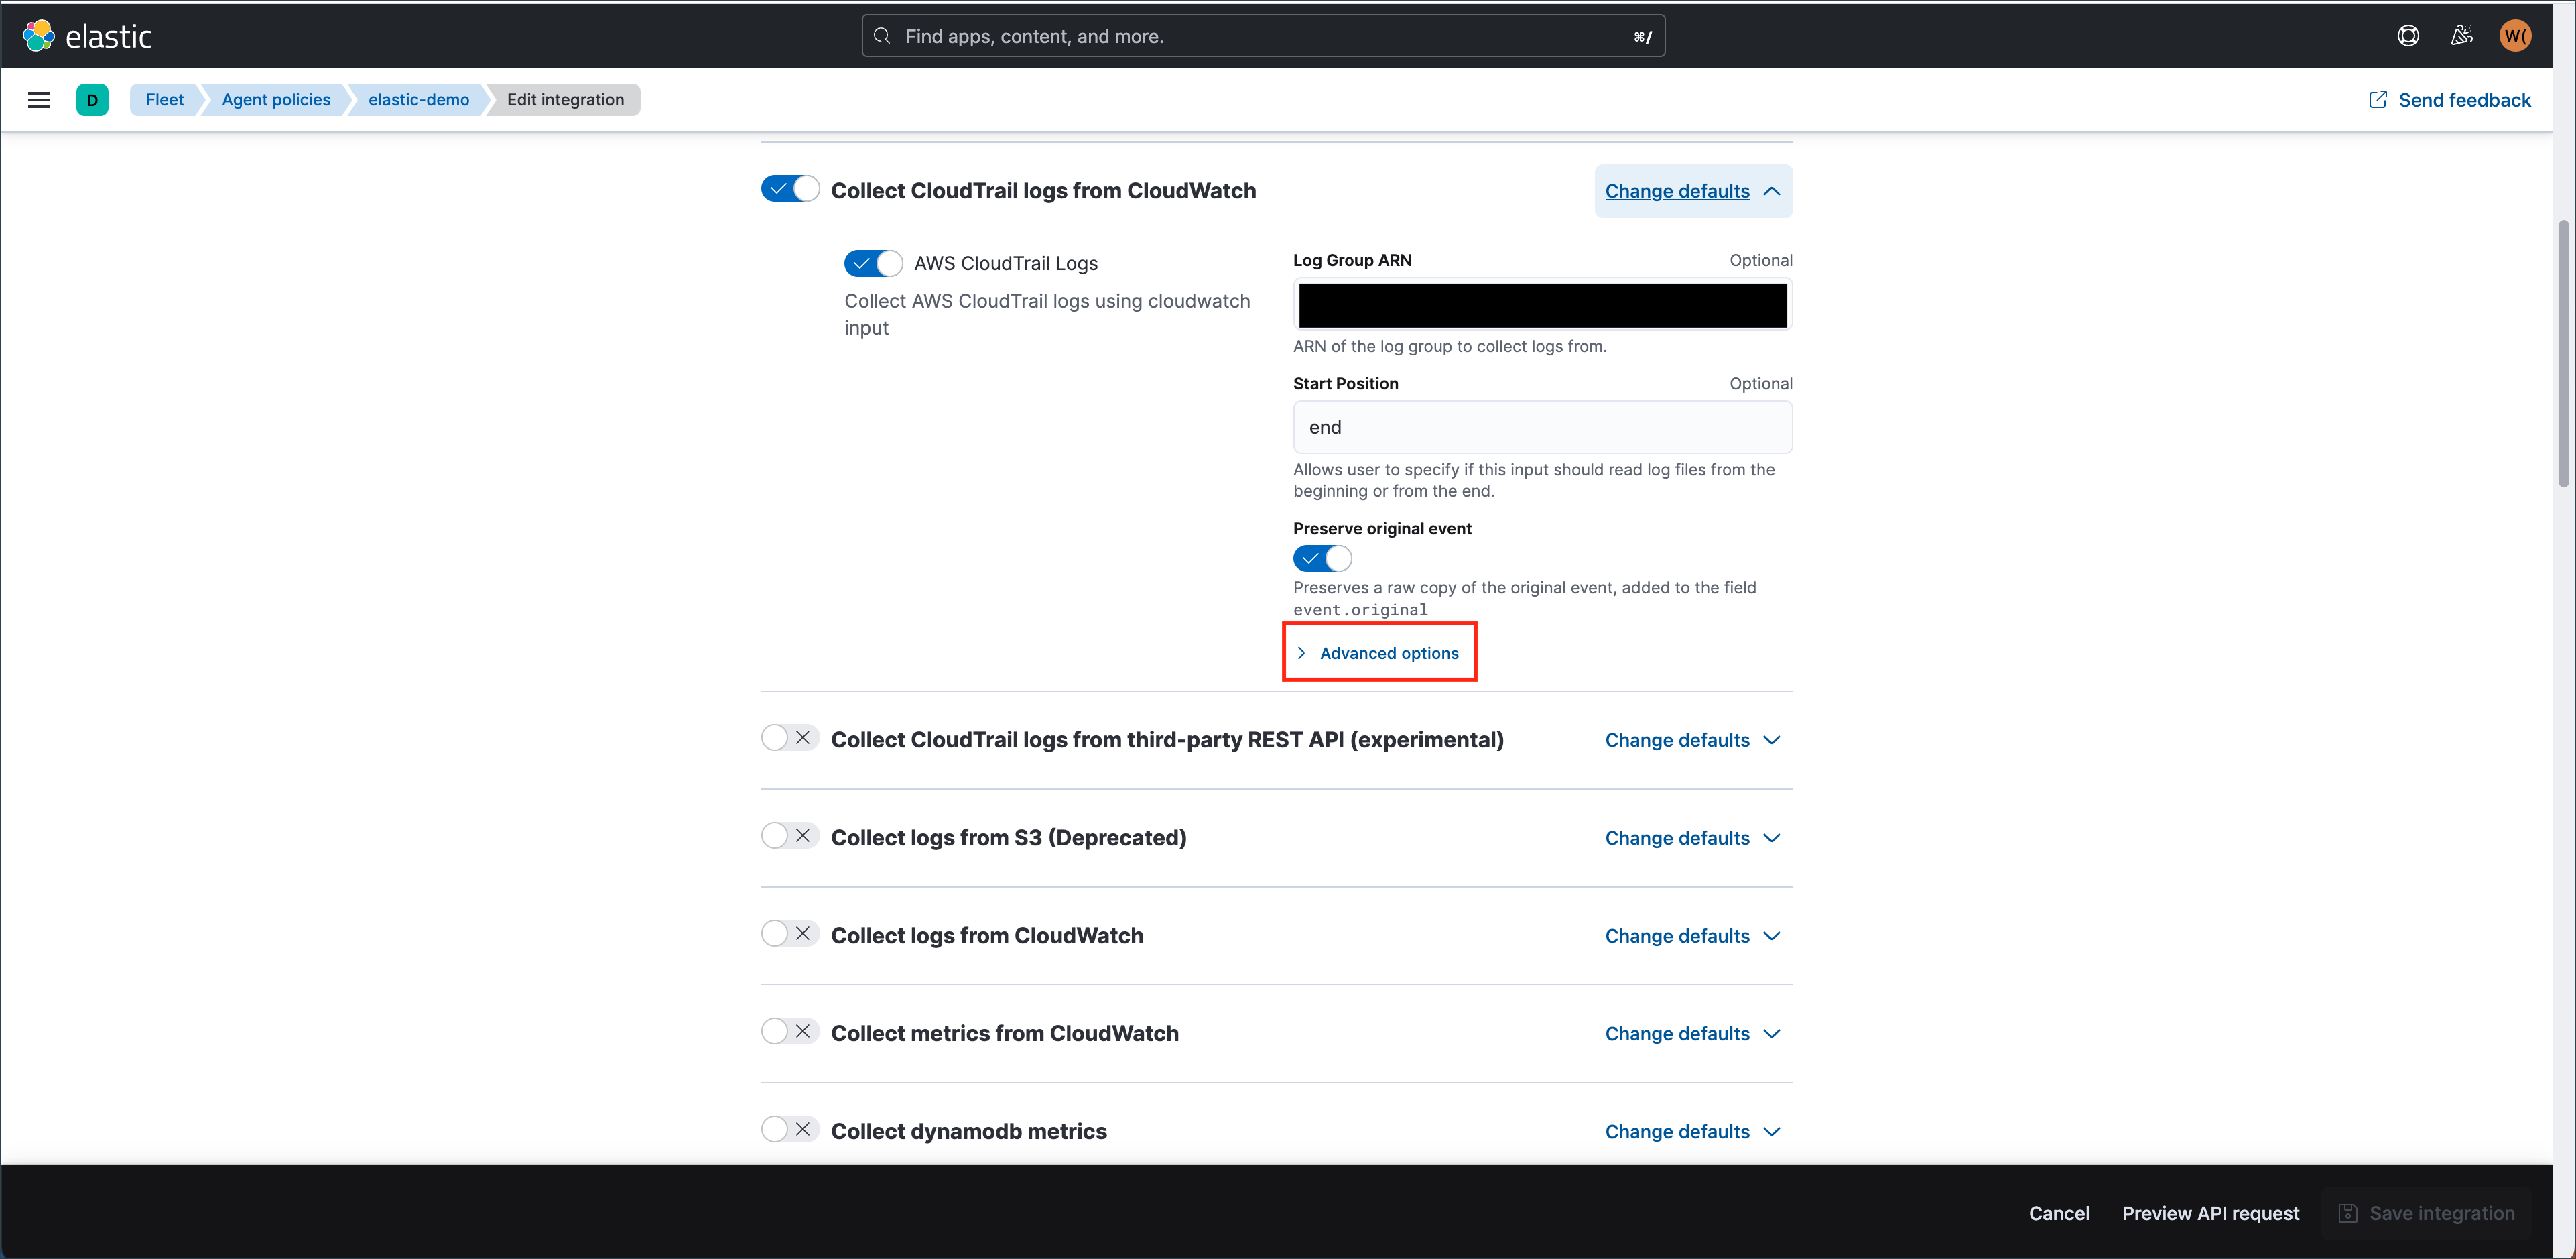Click the Start Position input field

pyautogui.click(x=1542, y=427)
